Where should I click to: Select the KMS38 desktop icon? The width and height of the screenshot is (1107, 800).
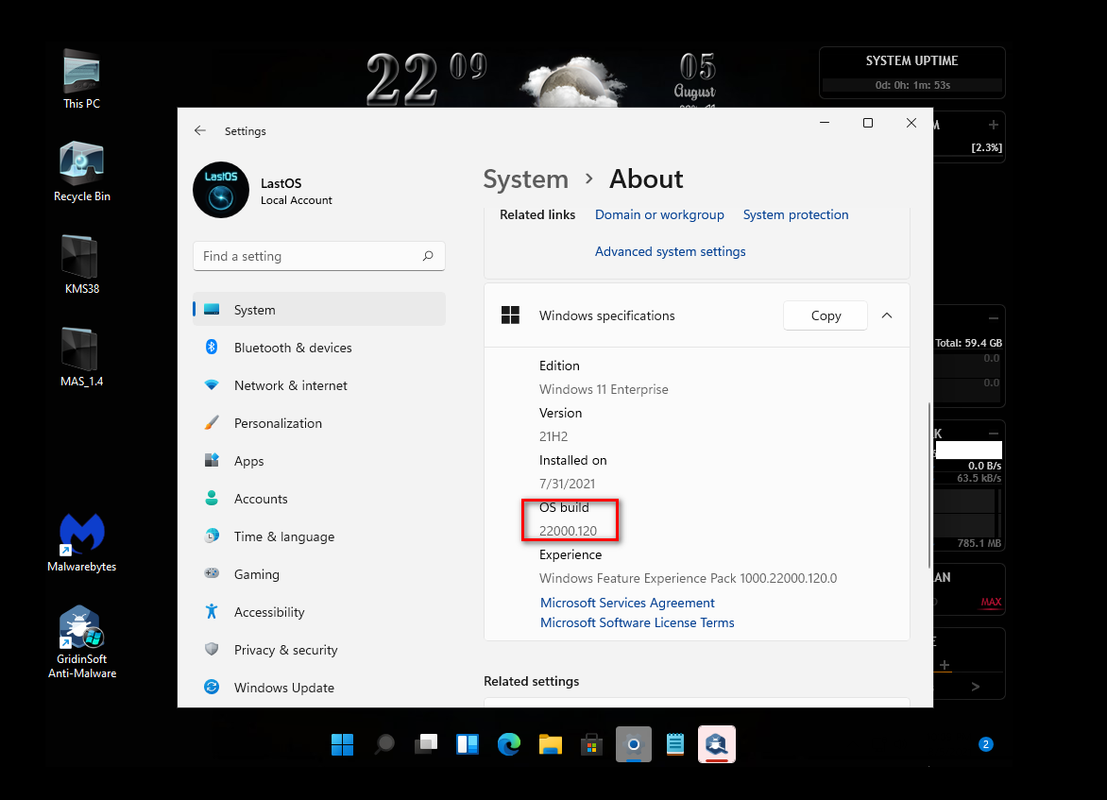point(82,264)
